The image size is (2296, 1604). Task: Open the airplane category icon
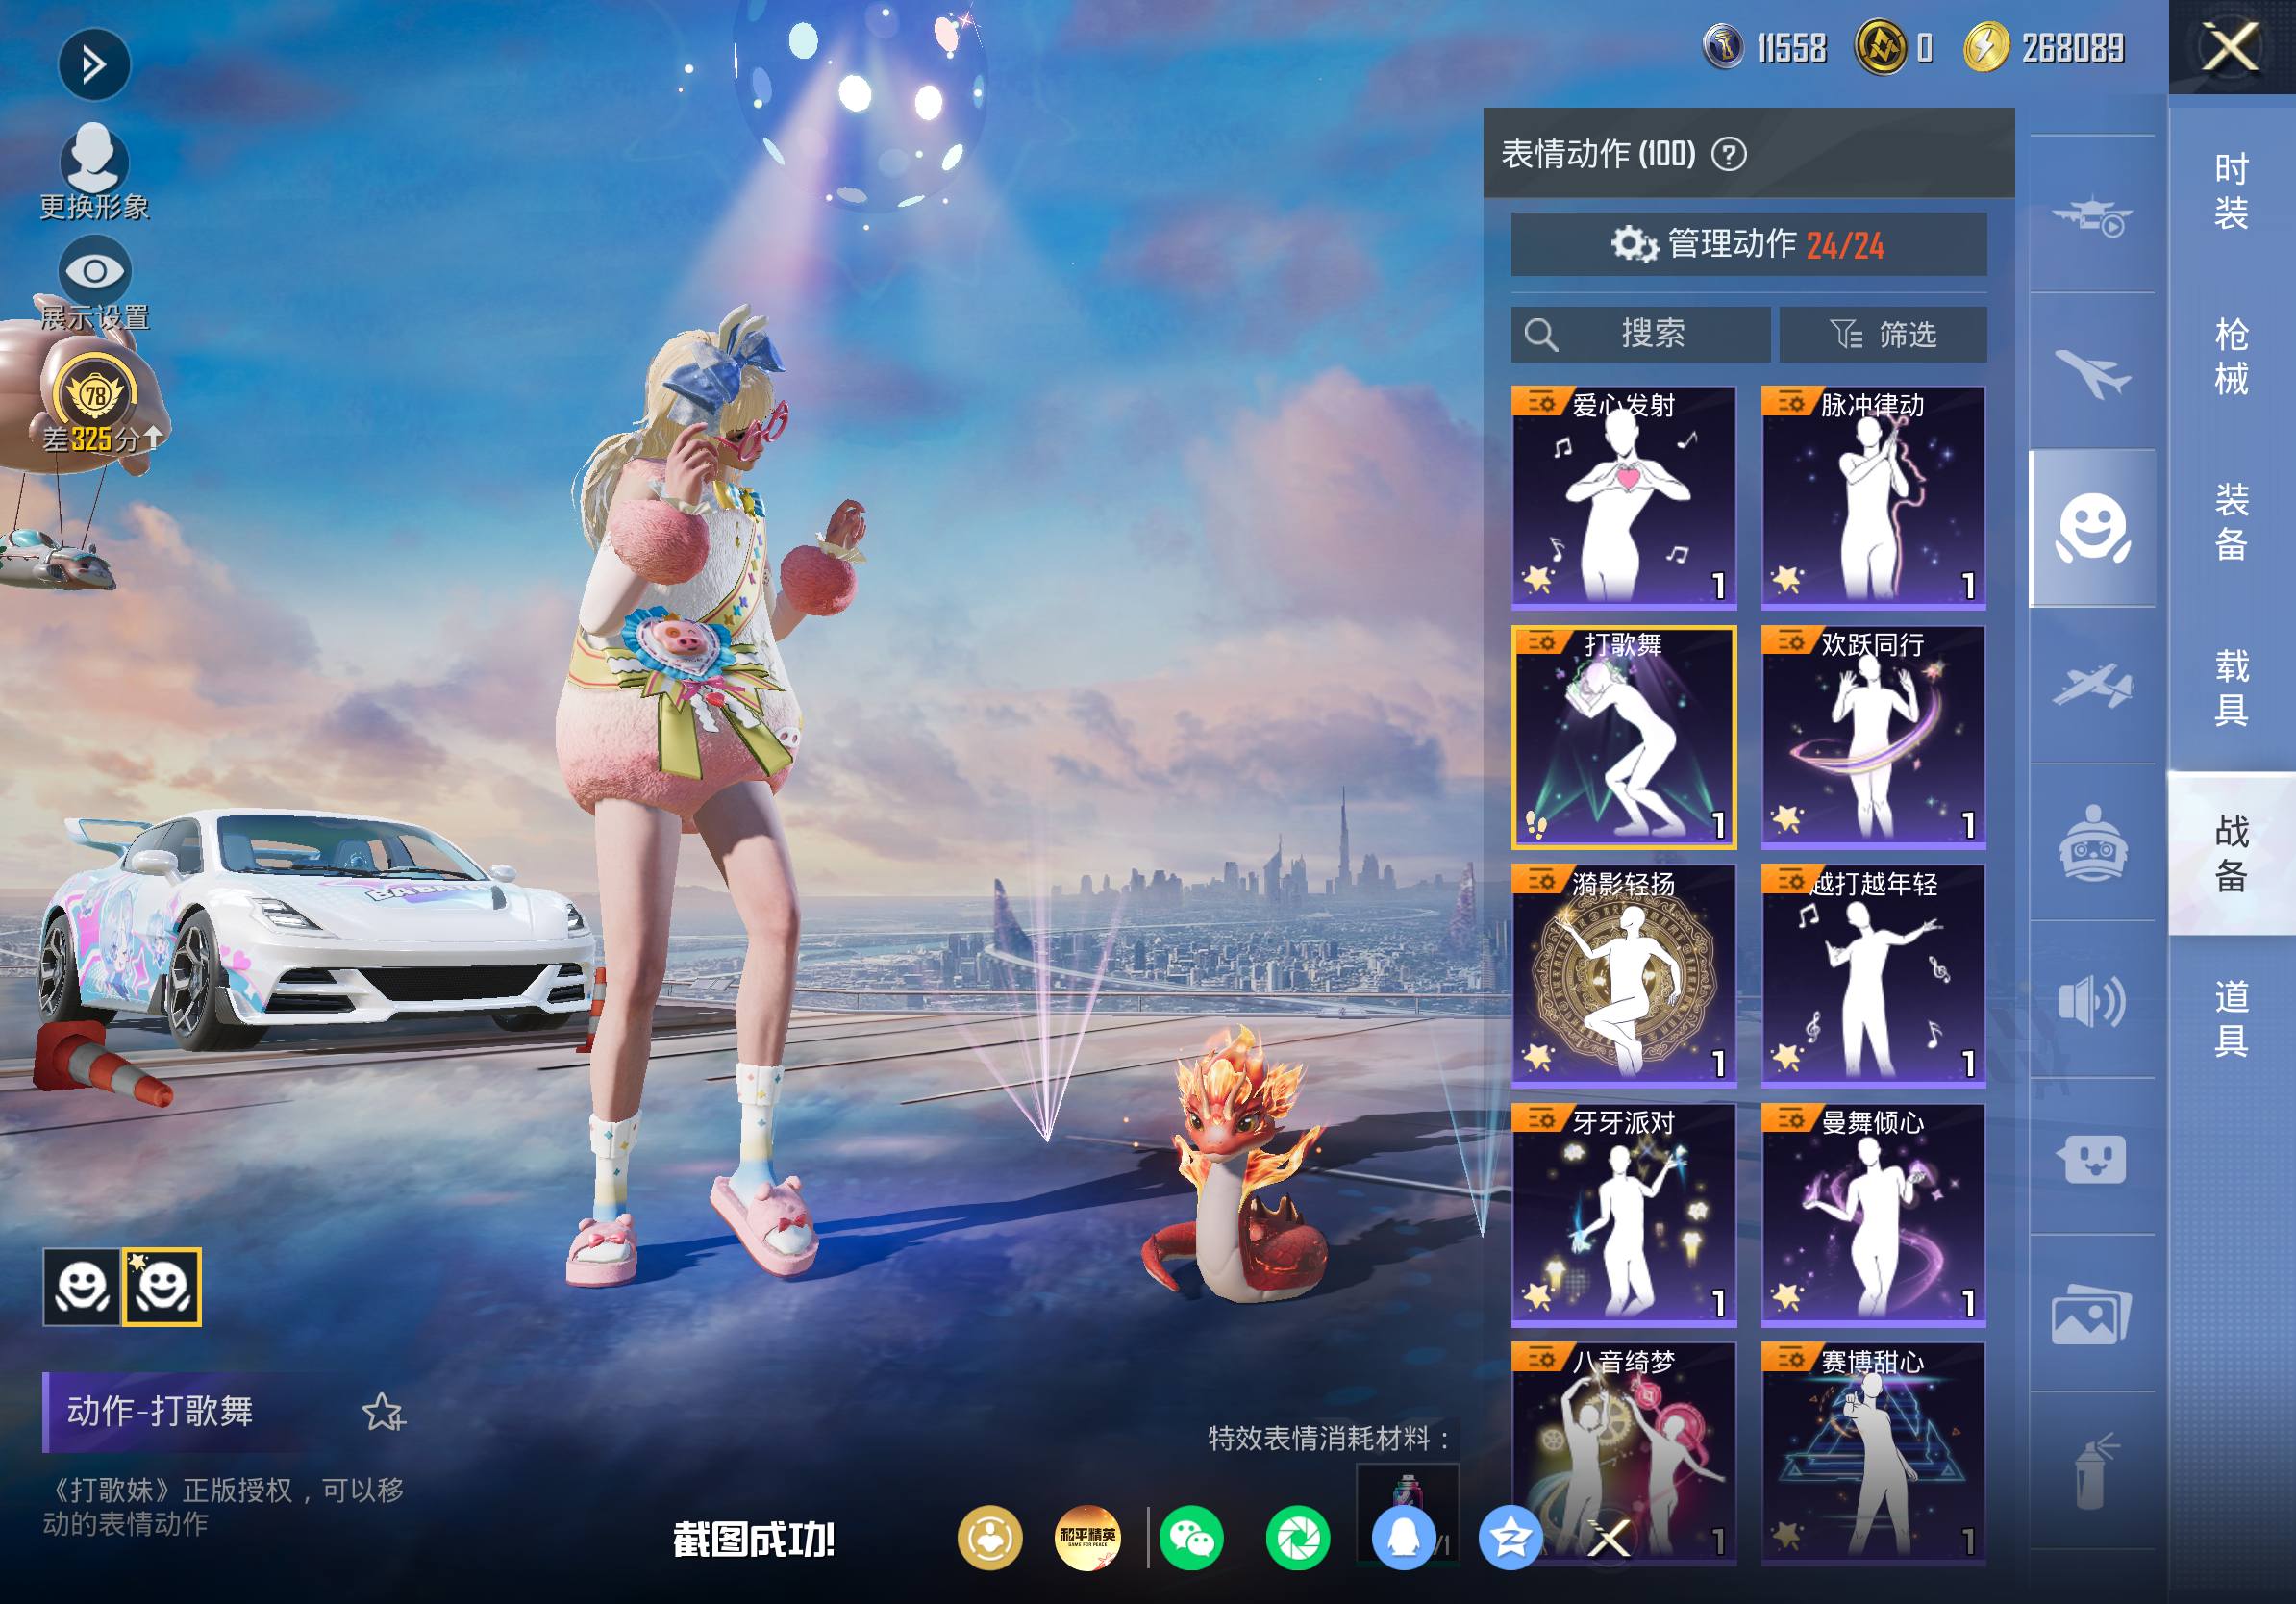[2092, 372]
